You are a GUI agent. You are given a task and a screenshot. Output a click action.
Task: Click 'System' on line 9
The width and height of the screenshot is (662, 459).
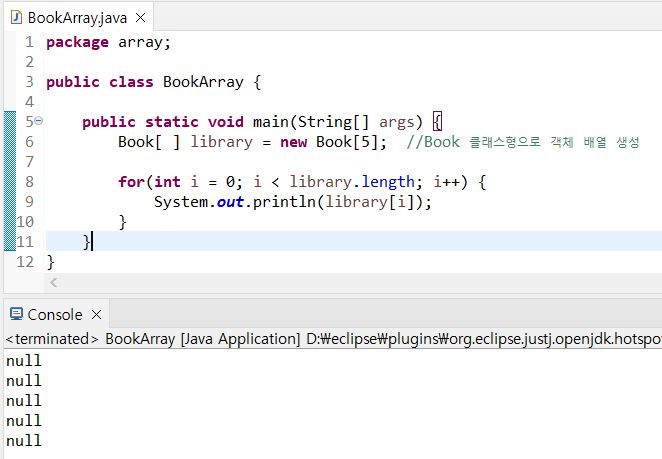click(x=181, y=202)
